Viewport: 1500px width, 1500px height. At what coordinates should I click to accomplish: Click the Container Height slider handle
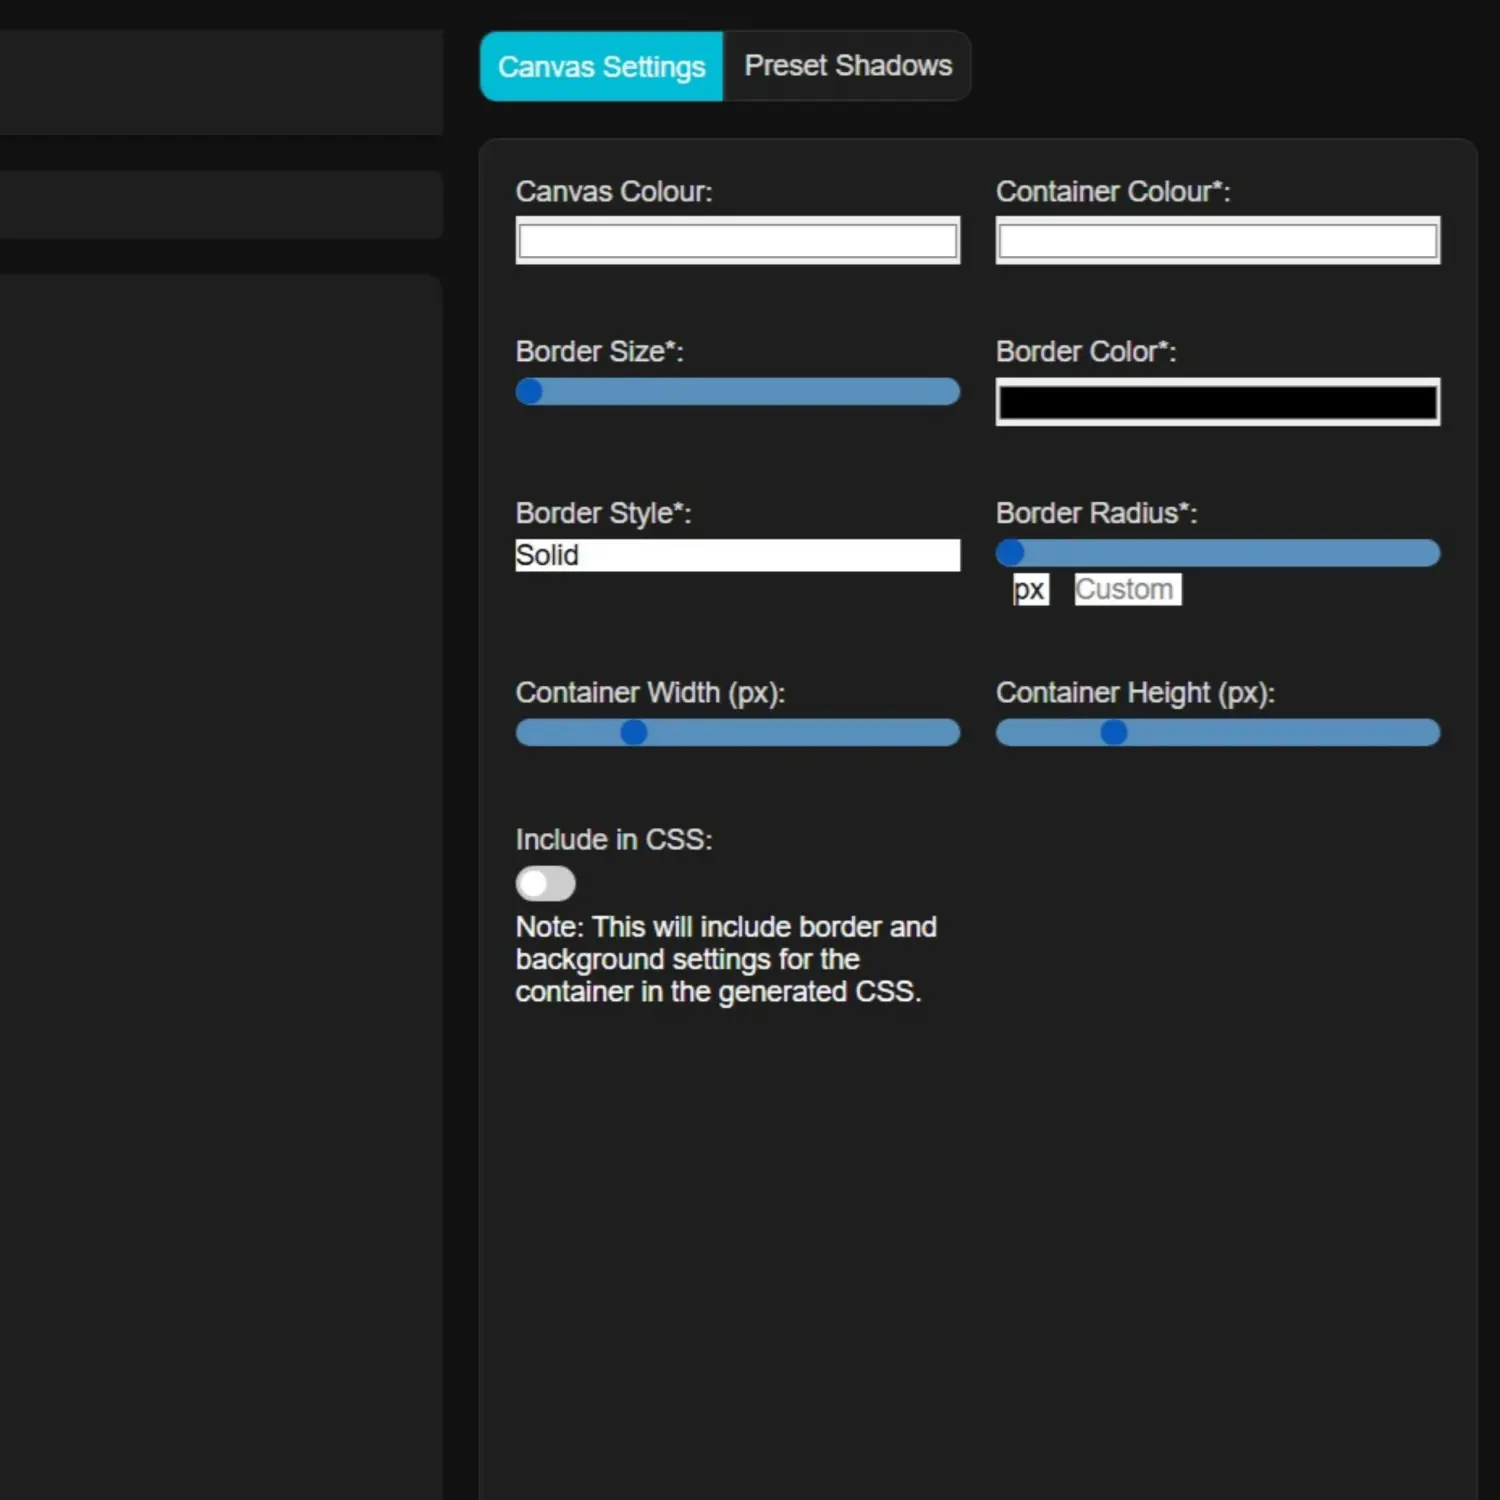tap(1114, 733)
